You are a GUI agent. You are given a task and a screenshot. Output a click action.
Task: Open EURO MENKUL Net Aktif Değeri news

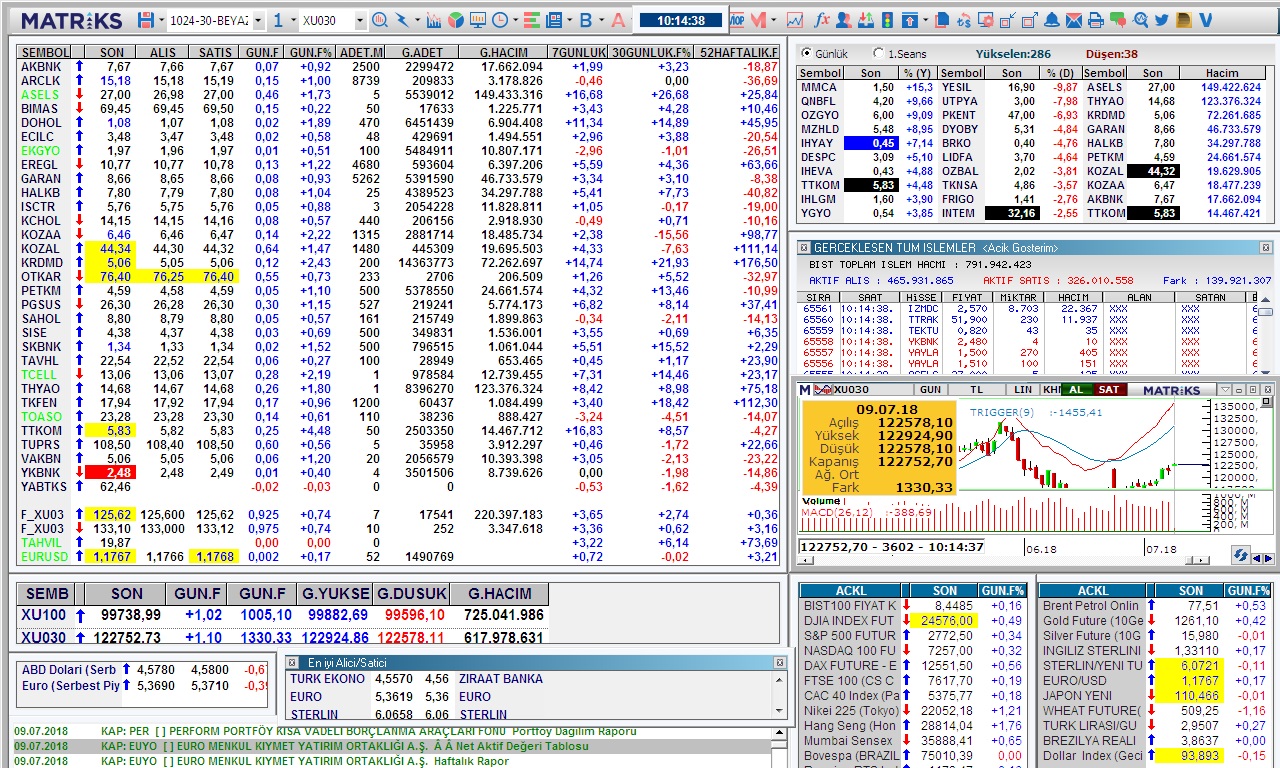(390, 746)
